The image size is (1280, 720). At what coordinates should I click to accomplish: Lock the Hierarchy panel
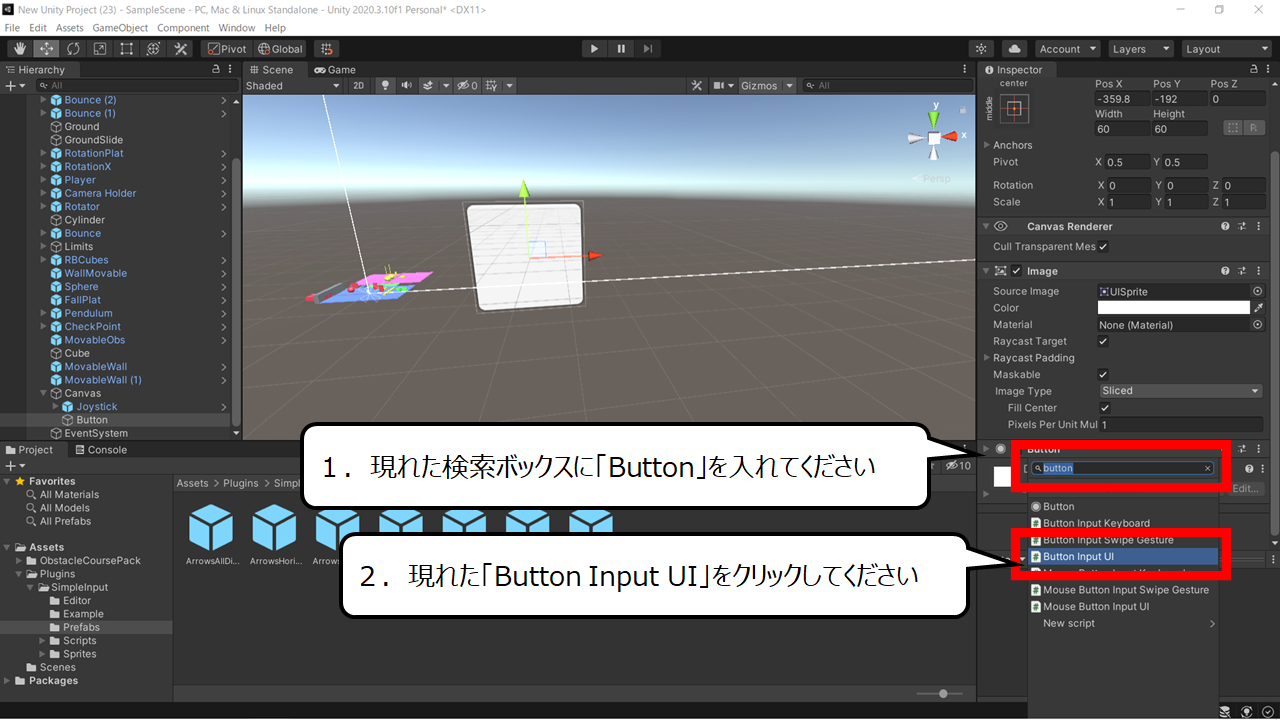[216, 70]
